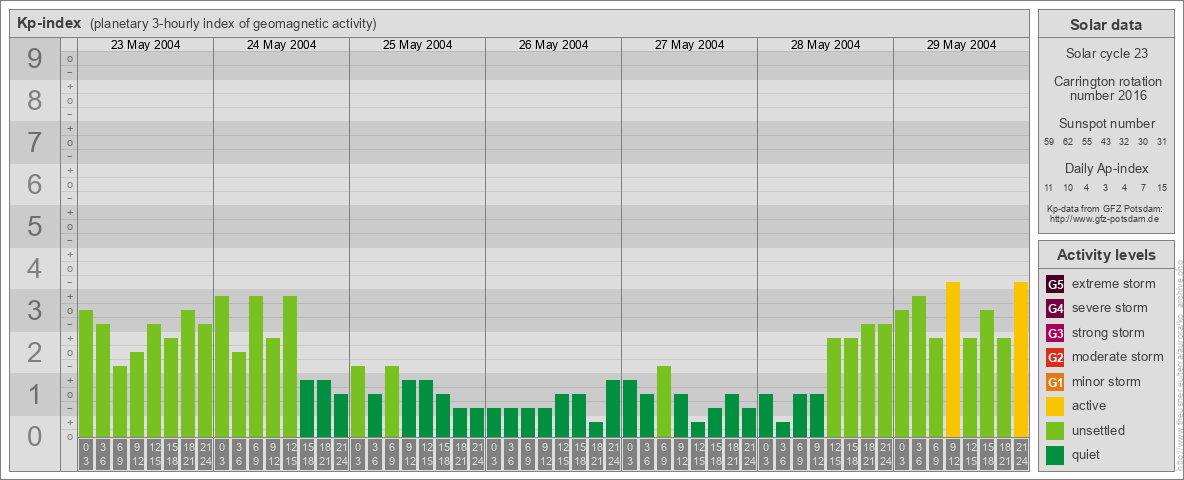Click sunspot number value 59
The width and height of the screenshot is (1184, 480).
pos(1050,142)
